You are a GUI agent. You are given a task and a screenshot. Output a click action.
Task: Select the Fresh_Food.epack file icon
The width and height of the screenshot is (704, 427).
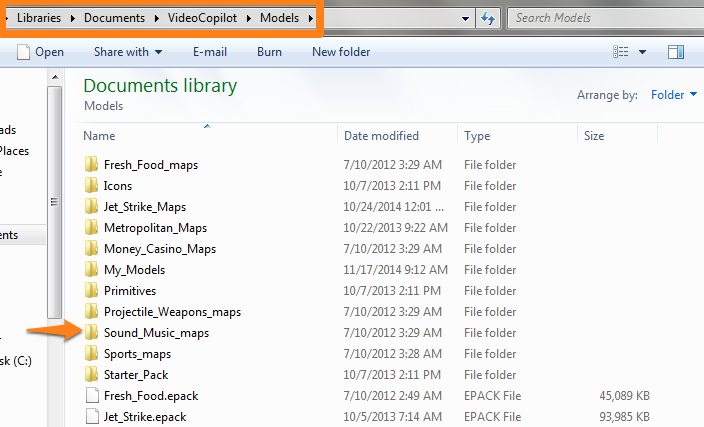click(91, 396)
